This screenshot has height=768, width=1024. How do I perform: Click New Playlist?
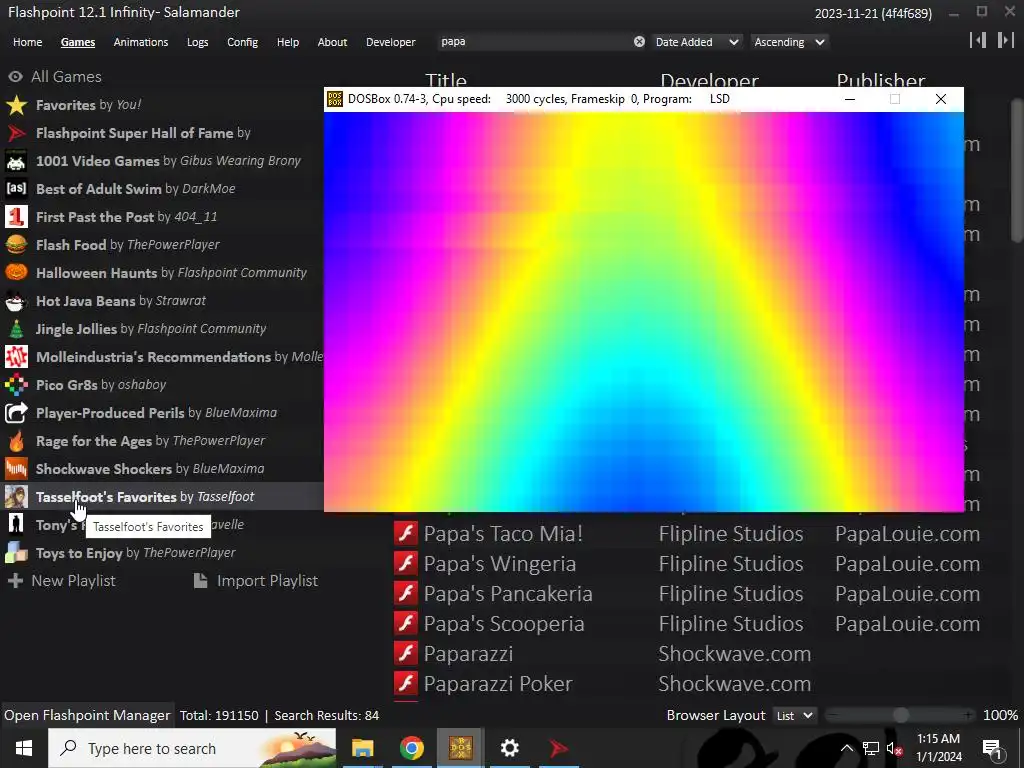(x=61, y=581)
